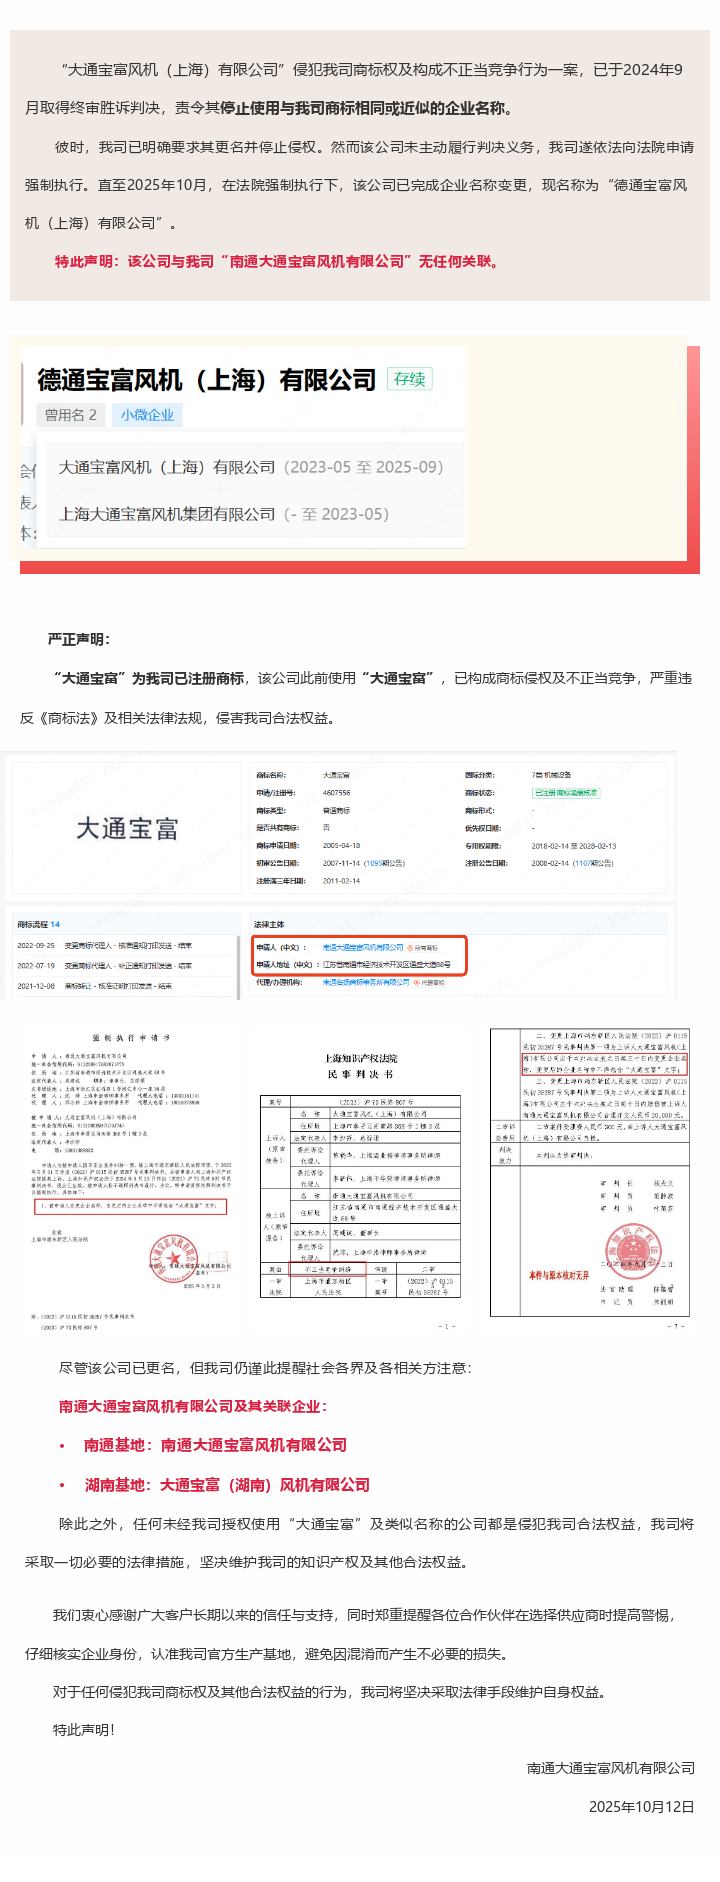
Task: Click the green registered trademark status badge
Action: coord(565,793)
